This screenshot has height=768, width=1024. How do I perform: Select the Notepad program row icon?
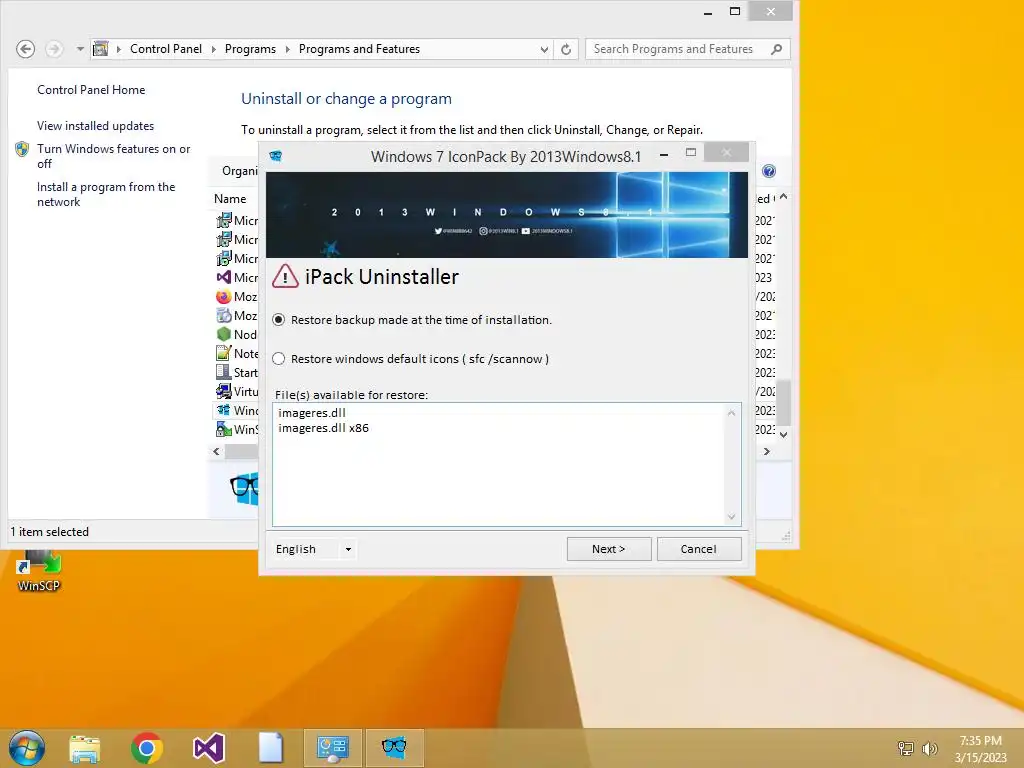pos(223,353)
